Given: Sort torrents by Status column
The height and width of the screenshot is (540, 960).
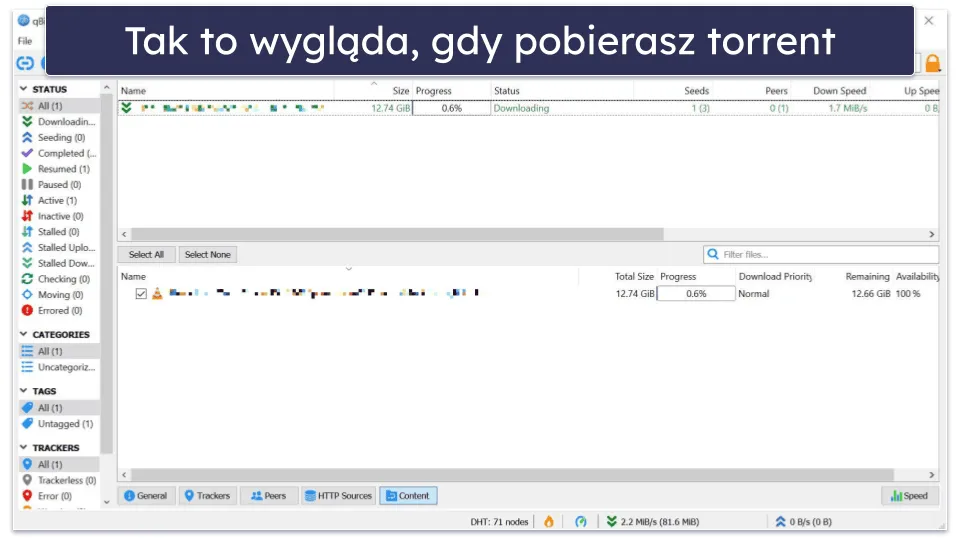Looking at the screenshot, I should point(507,91).
